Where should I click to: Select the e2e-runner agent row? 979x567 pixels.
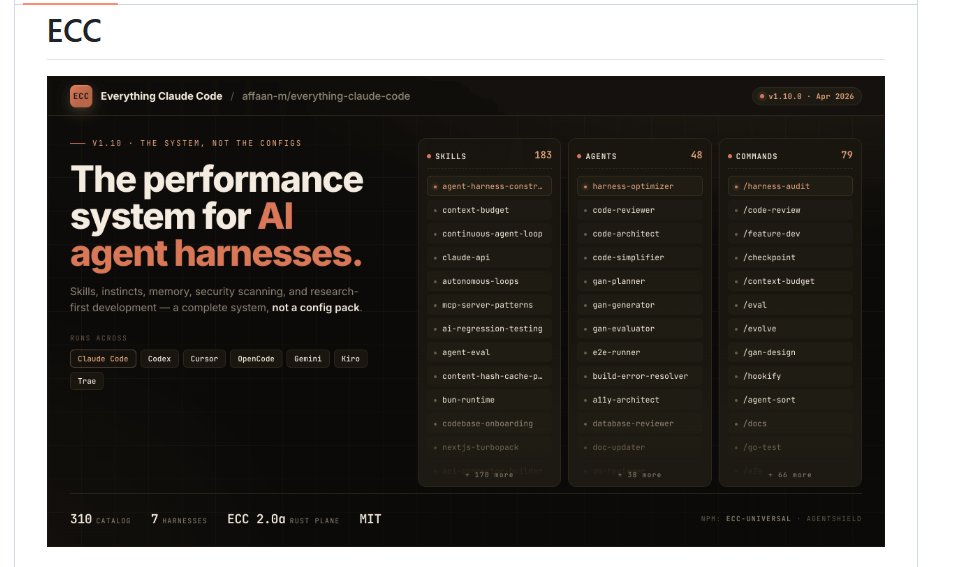point(640,352)
